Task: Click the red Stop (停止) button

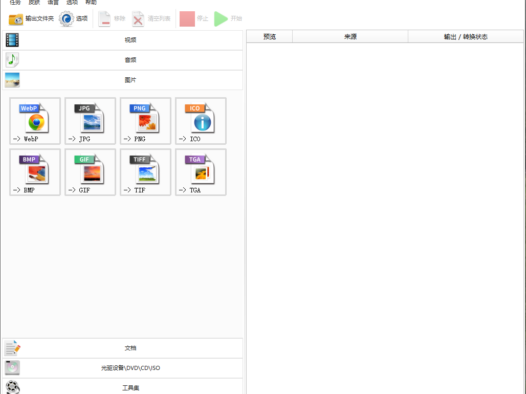Action: (x=194, y=19)
